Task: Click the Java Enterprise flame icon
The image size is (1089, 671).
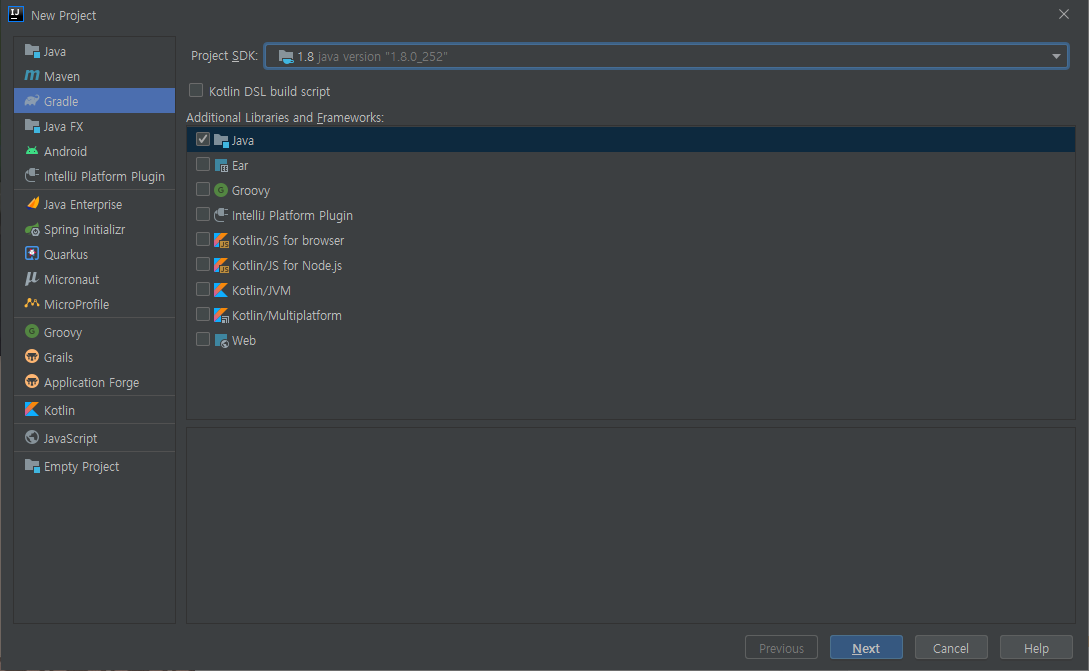Action: (32, 204)
